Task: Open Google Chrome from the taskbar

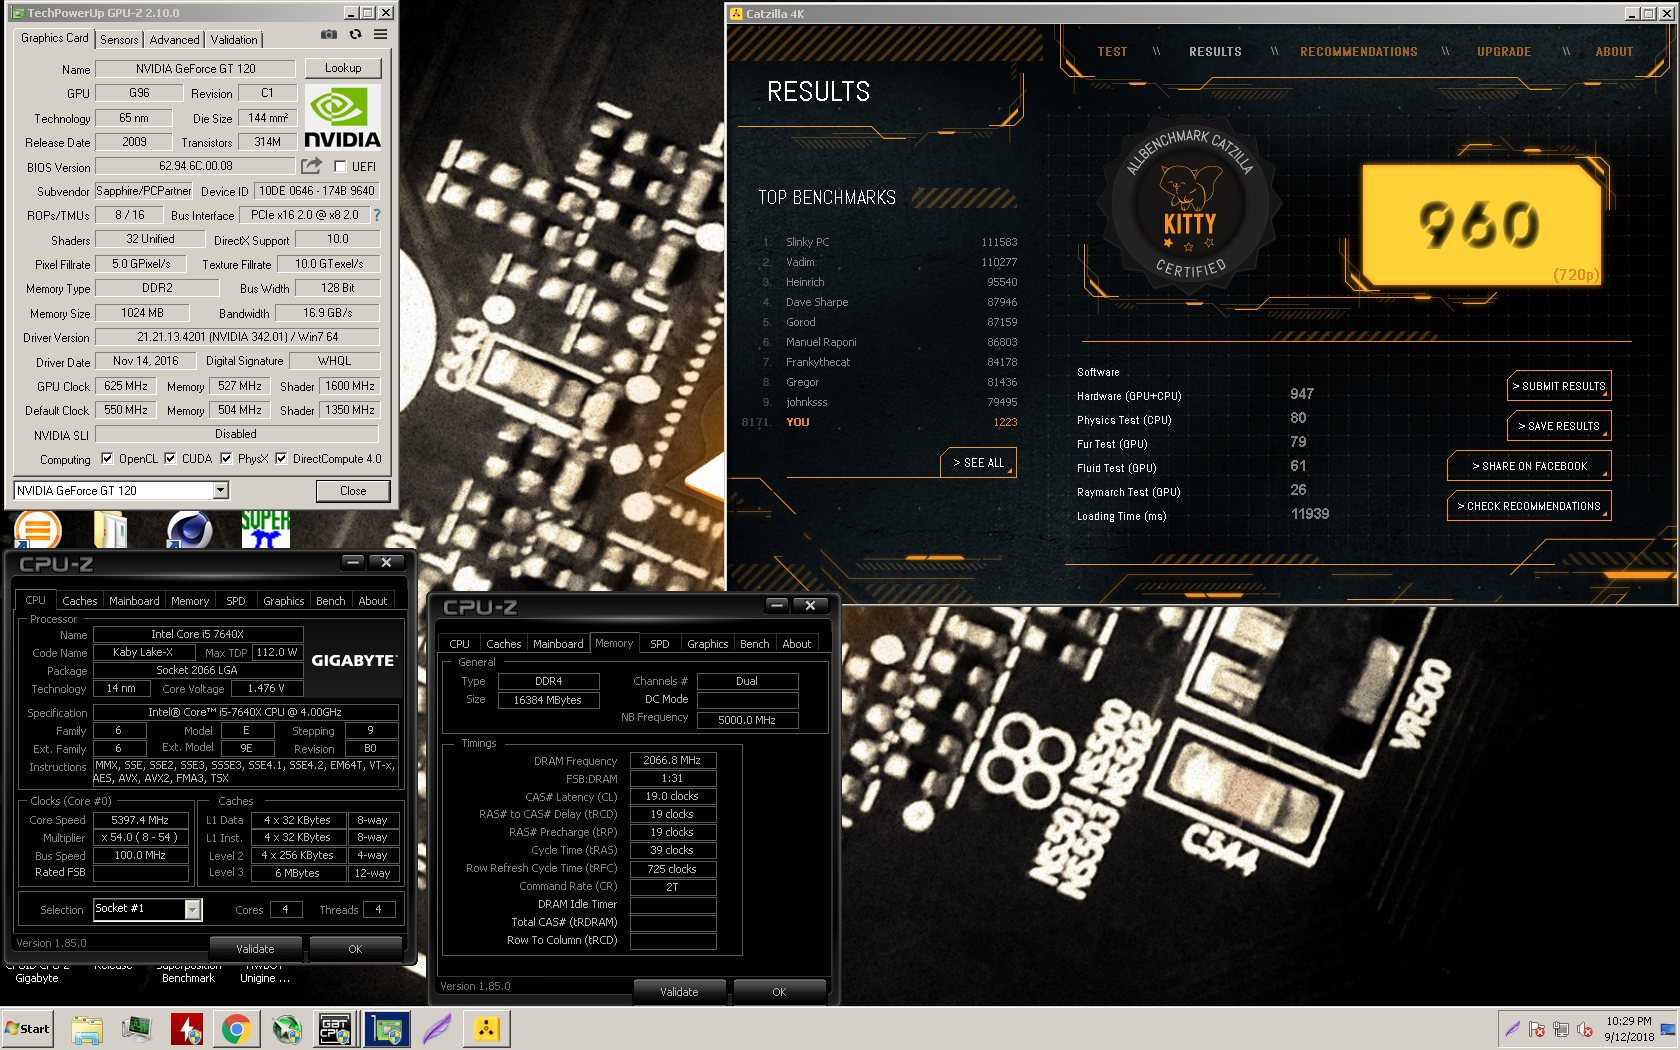Action: coord(236,1029)
